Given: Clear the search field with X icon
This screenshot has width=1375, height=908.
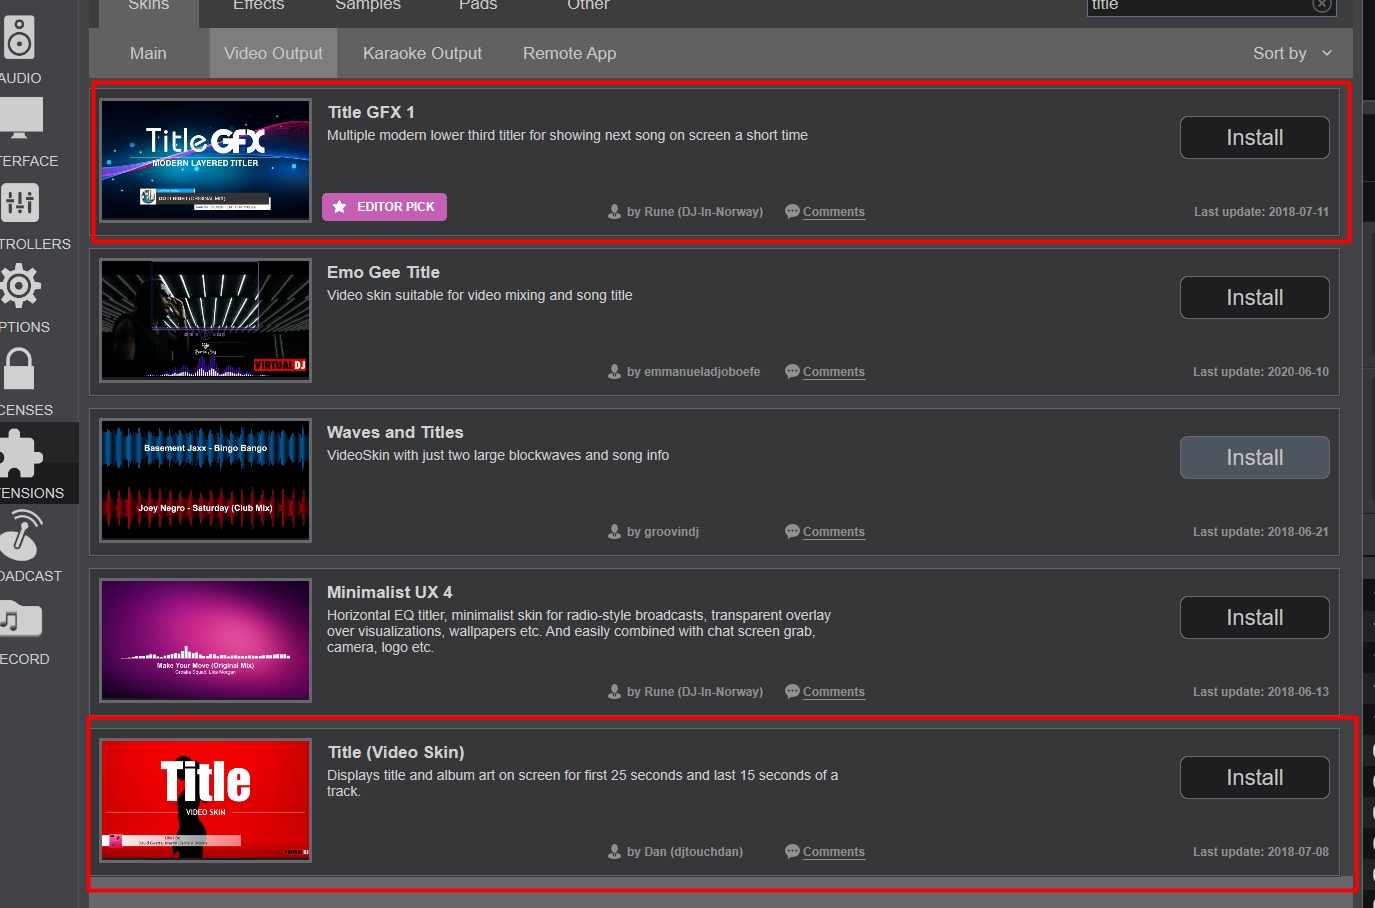Looking at the screenshot, I should tap(1322, 5).
